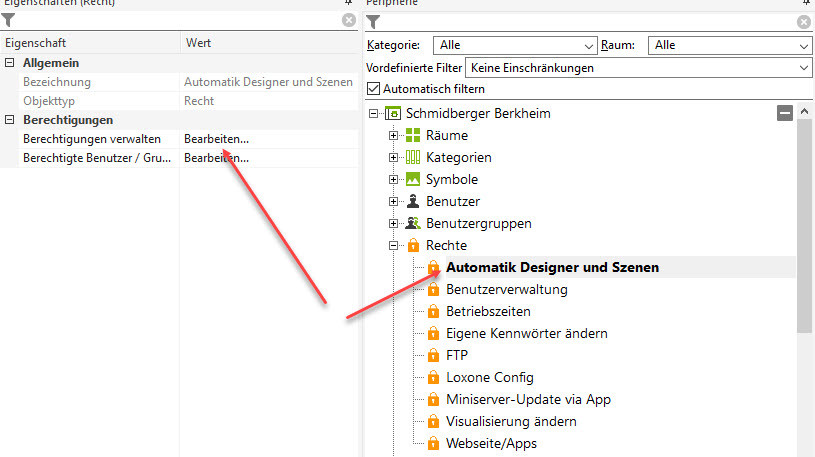Open the Raum dropdown
The image size is (815, 457).
point(730,45)
